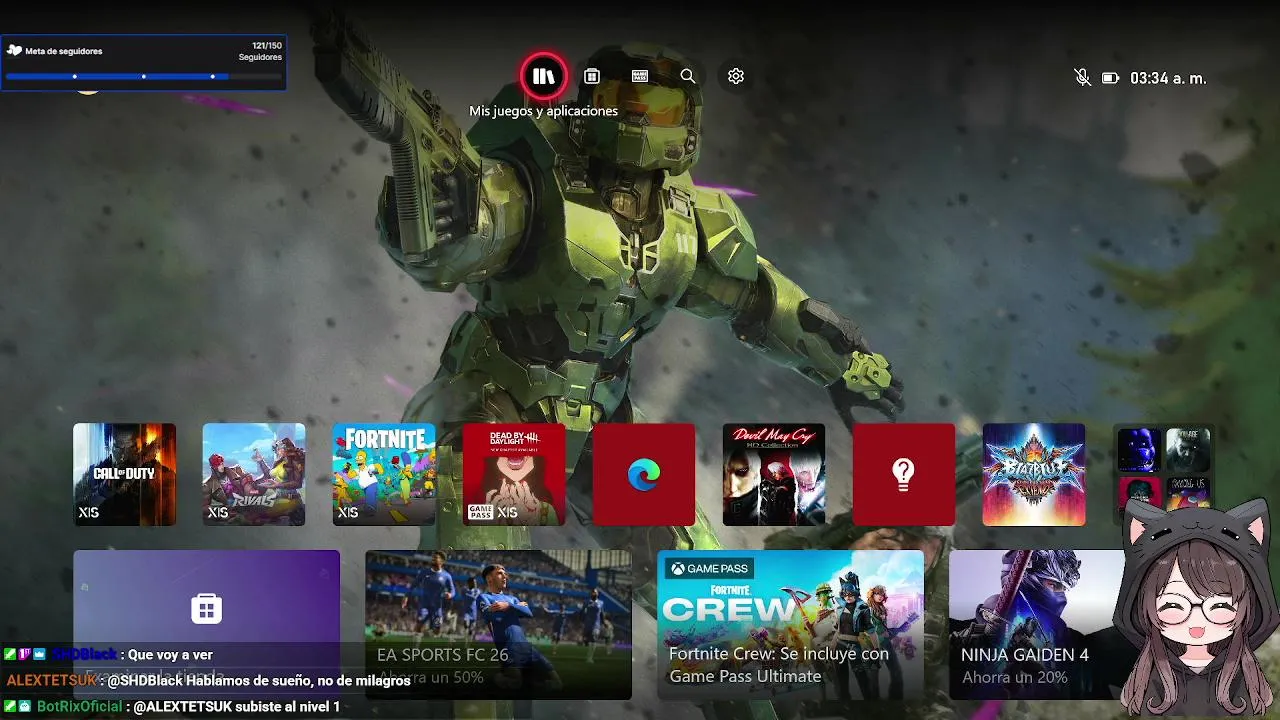This screenshot has width=1280, height=720.
Task: Open the Fortnite Crew Game Pass card
Action: pyautogui.click(x=790, y=625)
